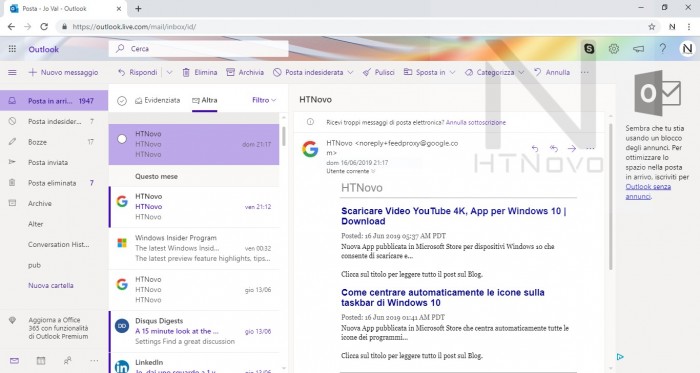Open the Posta inviata folder
700x373 pixels.
tap(48, 162)
